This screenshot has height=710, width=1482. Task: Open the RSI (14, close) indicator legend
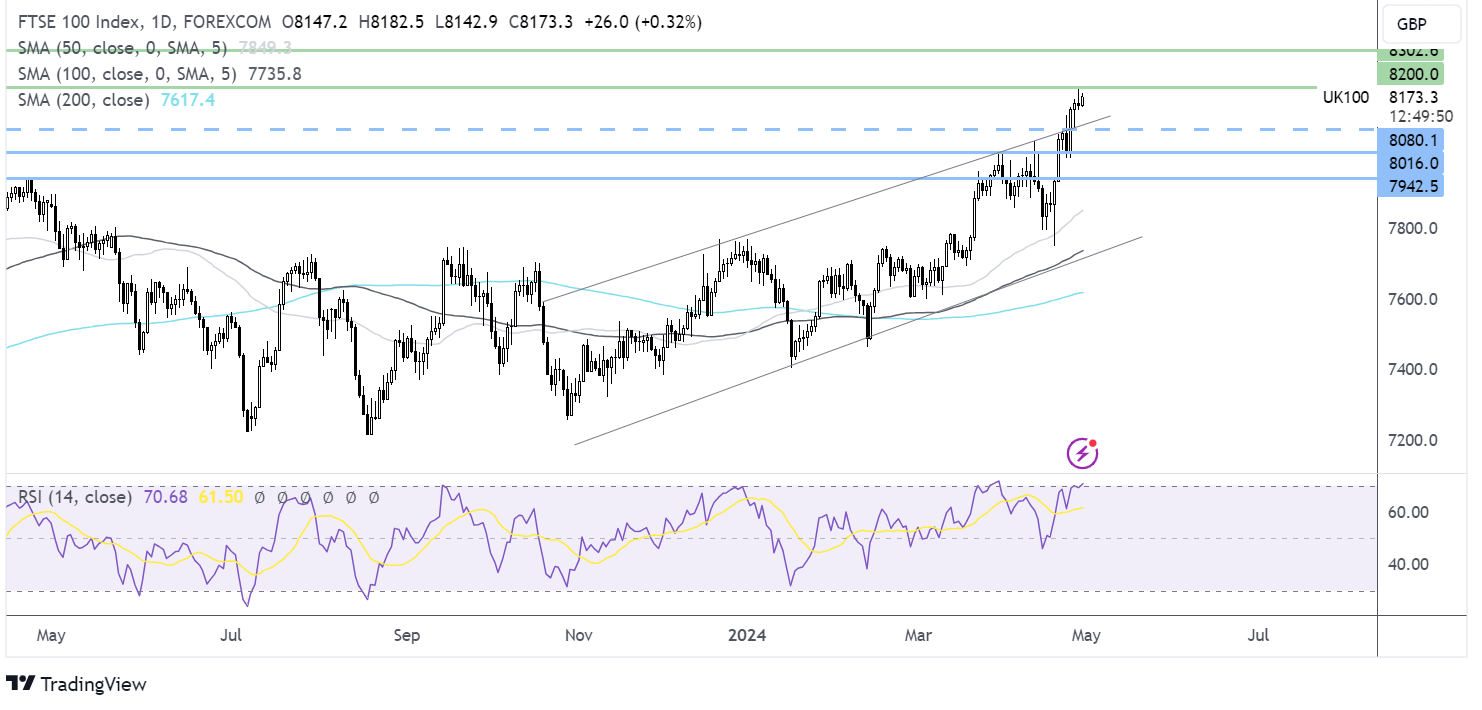click(x=75, y=497)
